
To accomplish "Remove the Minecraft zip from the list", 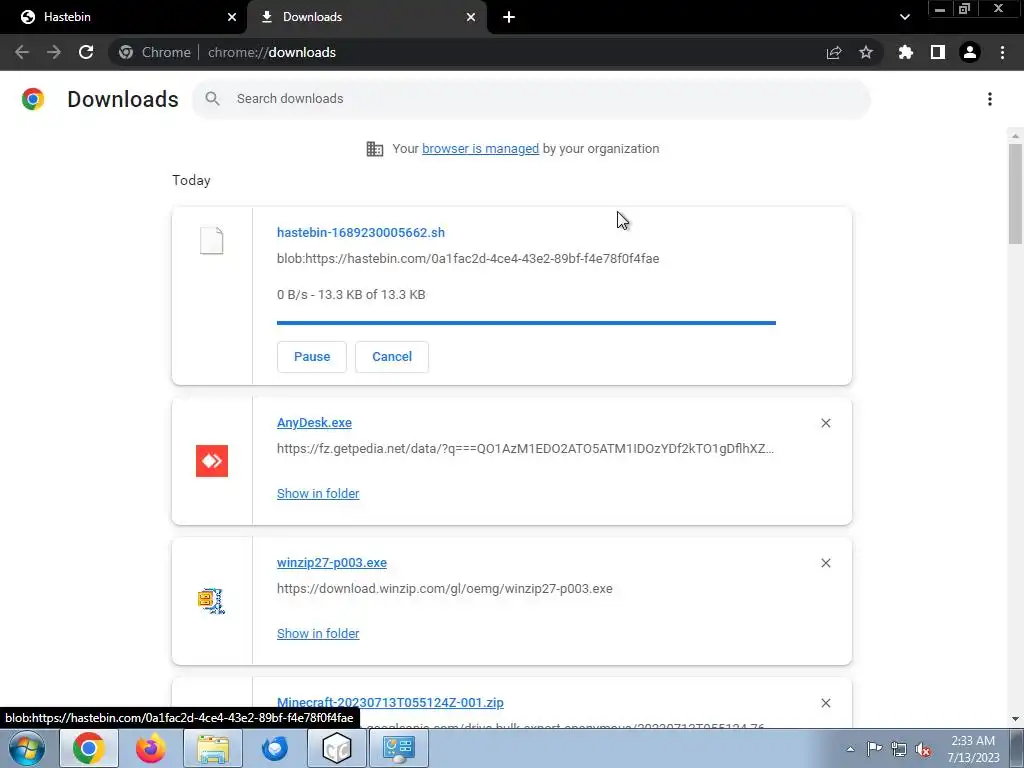I will pos(826,703).
